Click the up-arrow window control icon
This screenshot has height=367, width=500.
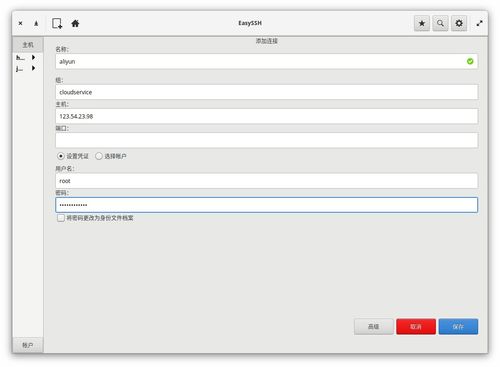coord(36,23)
